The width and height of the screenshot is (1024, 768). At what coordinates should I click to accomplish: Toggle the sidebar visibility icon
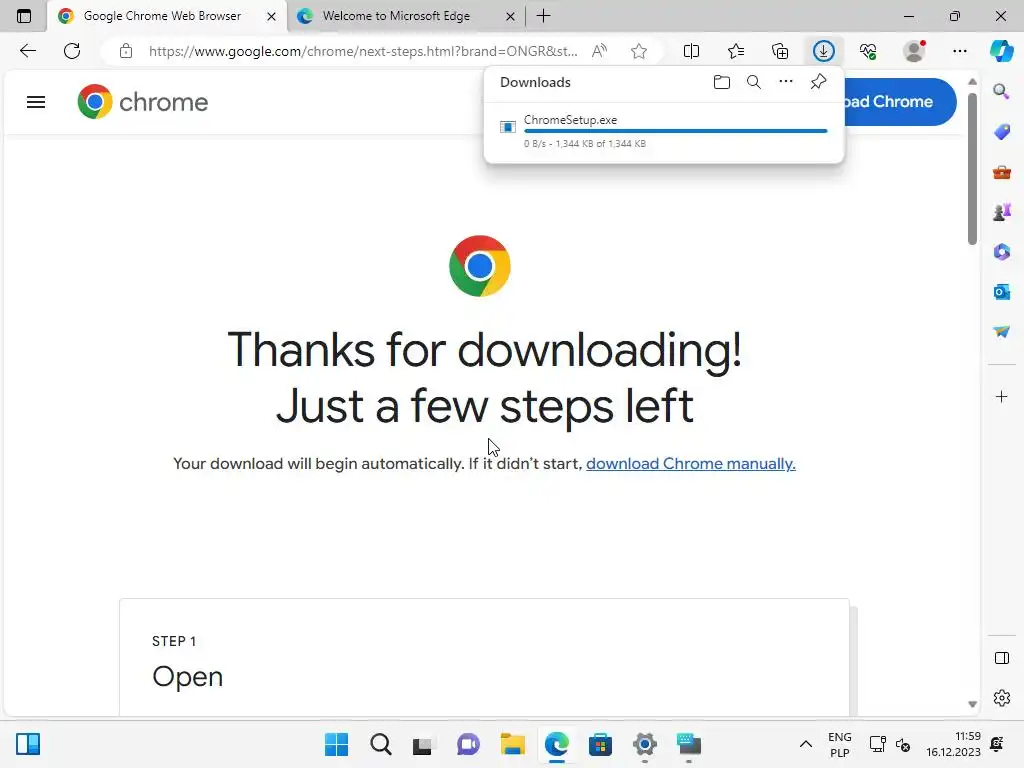(1001, 658)
